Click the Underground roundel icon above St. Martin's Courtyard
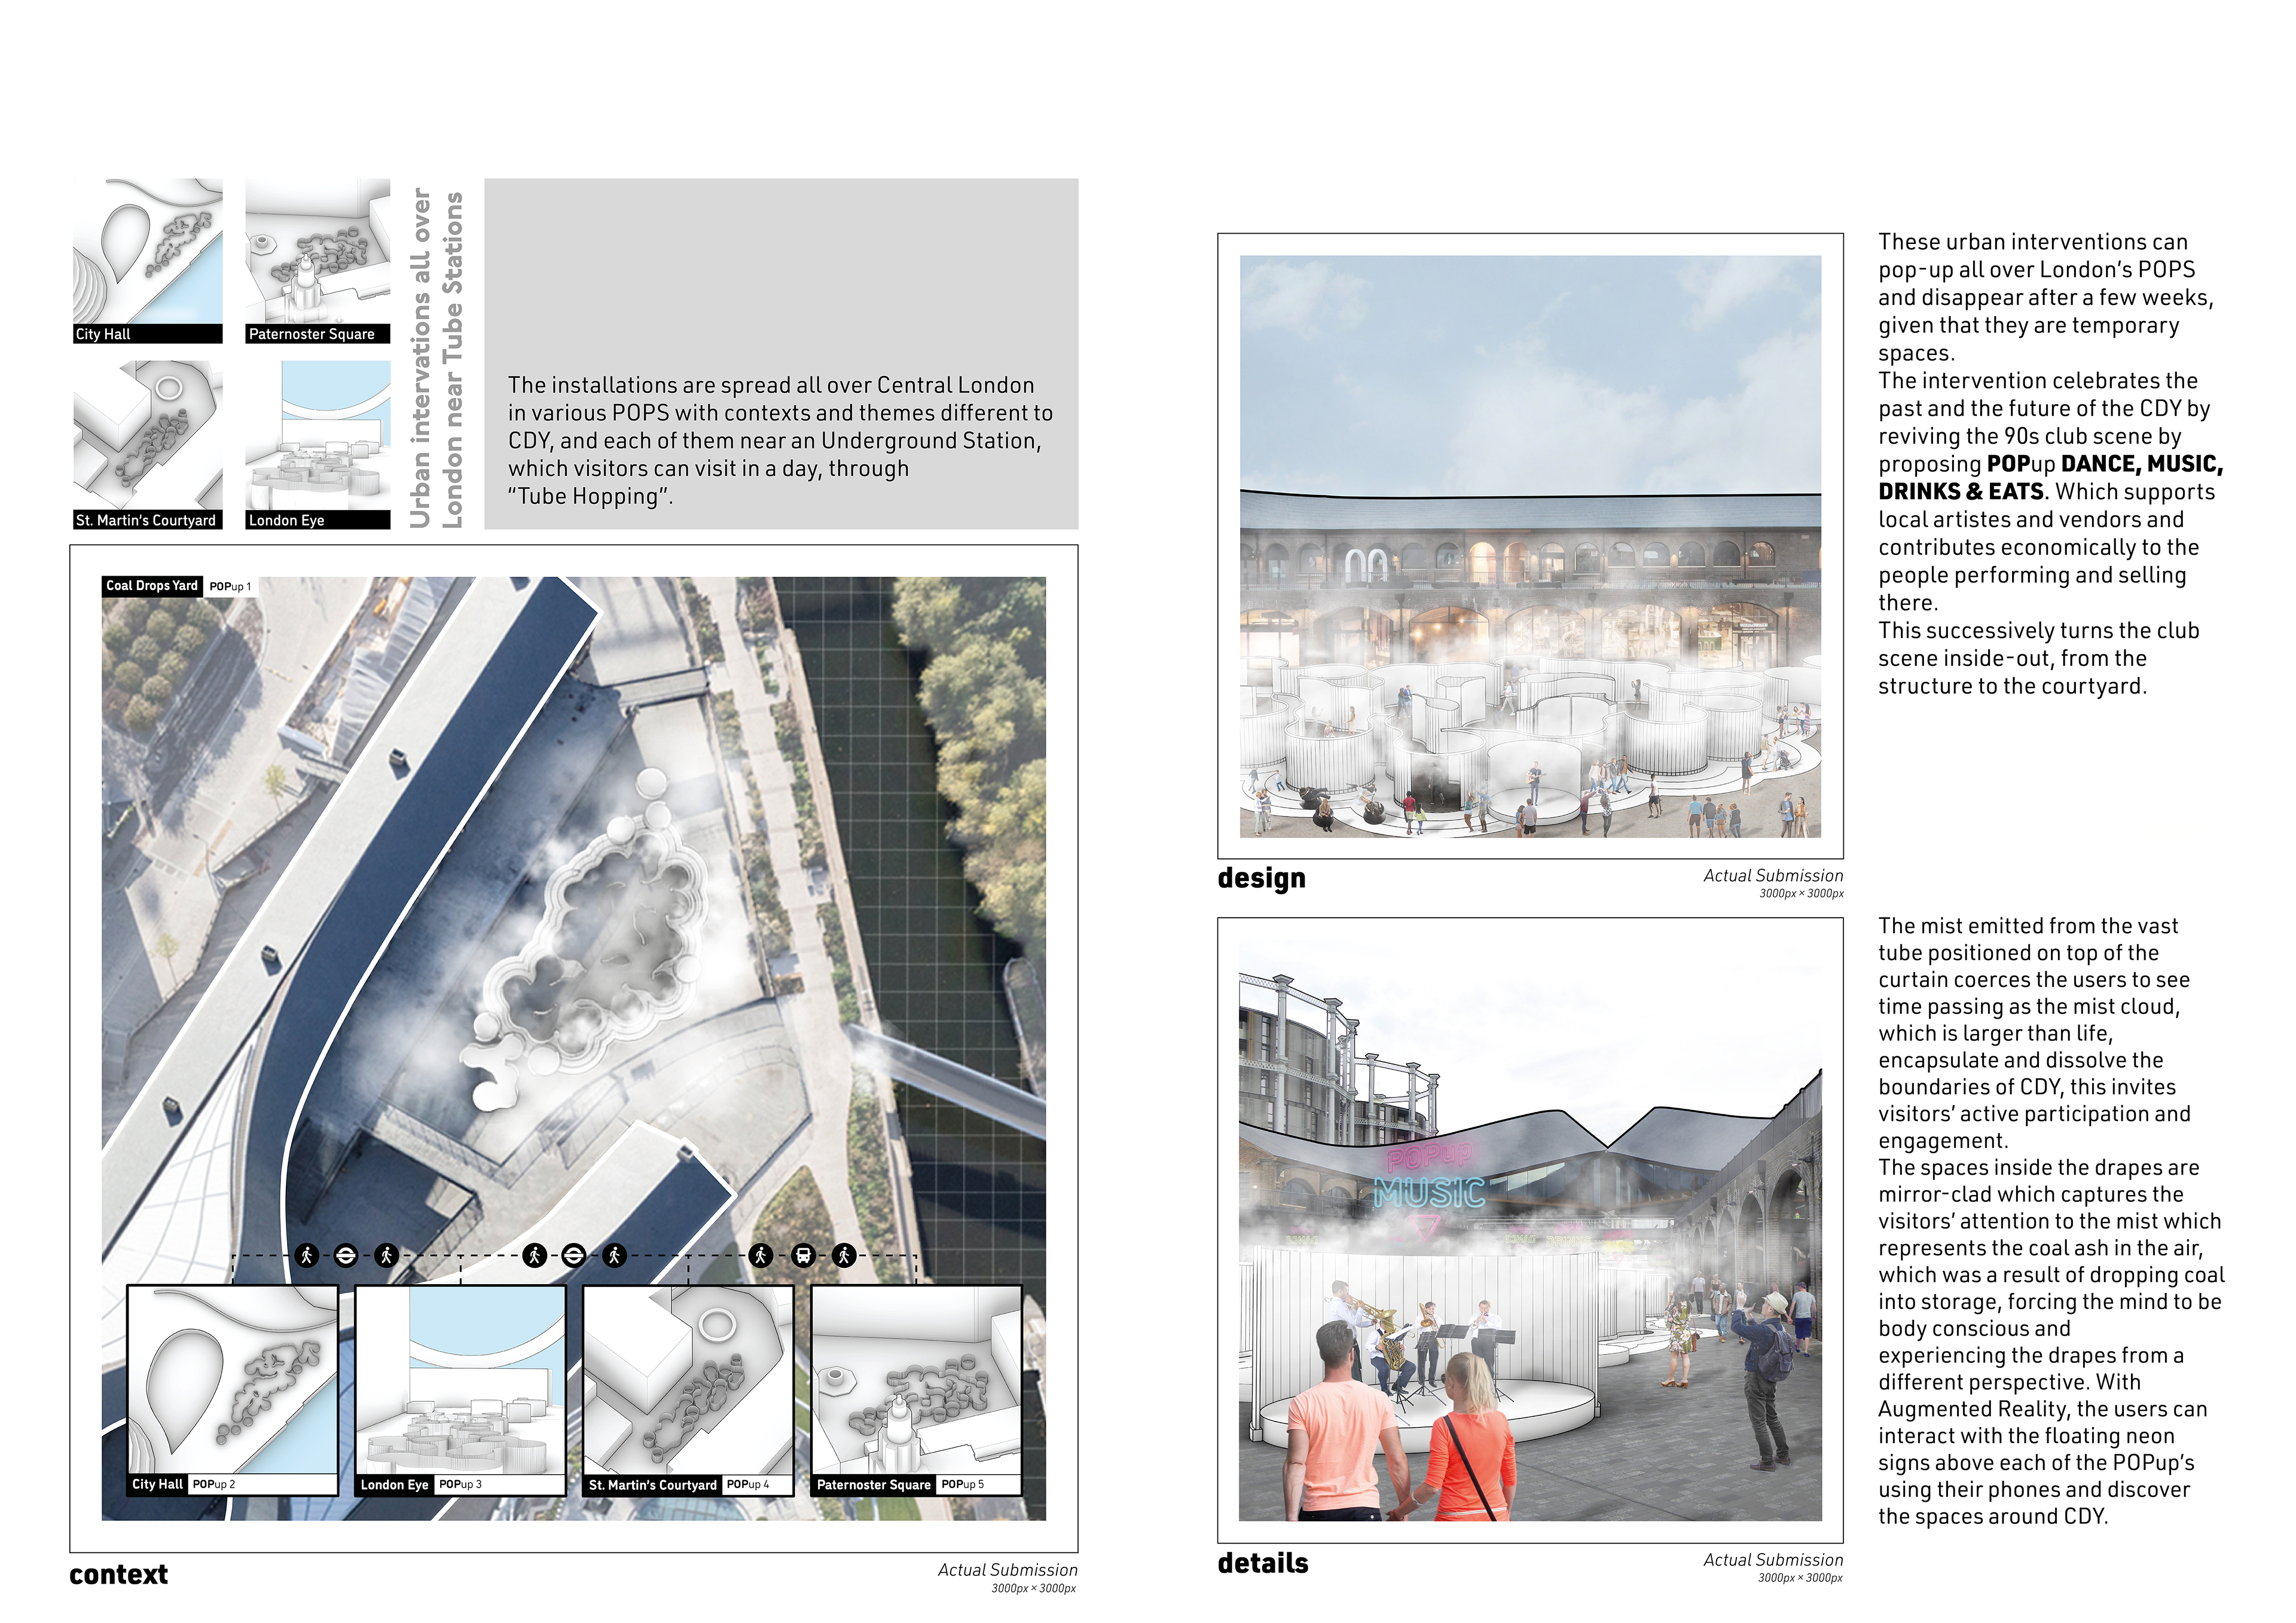 pyautogui.click(x=574, y=1255)
